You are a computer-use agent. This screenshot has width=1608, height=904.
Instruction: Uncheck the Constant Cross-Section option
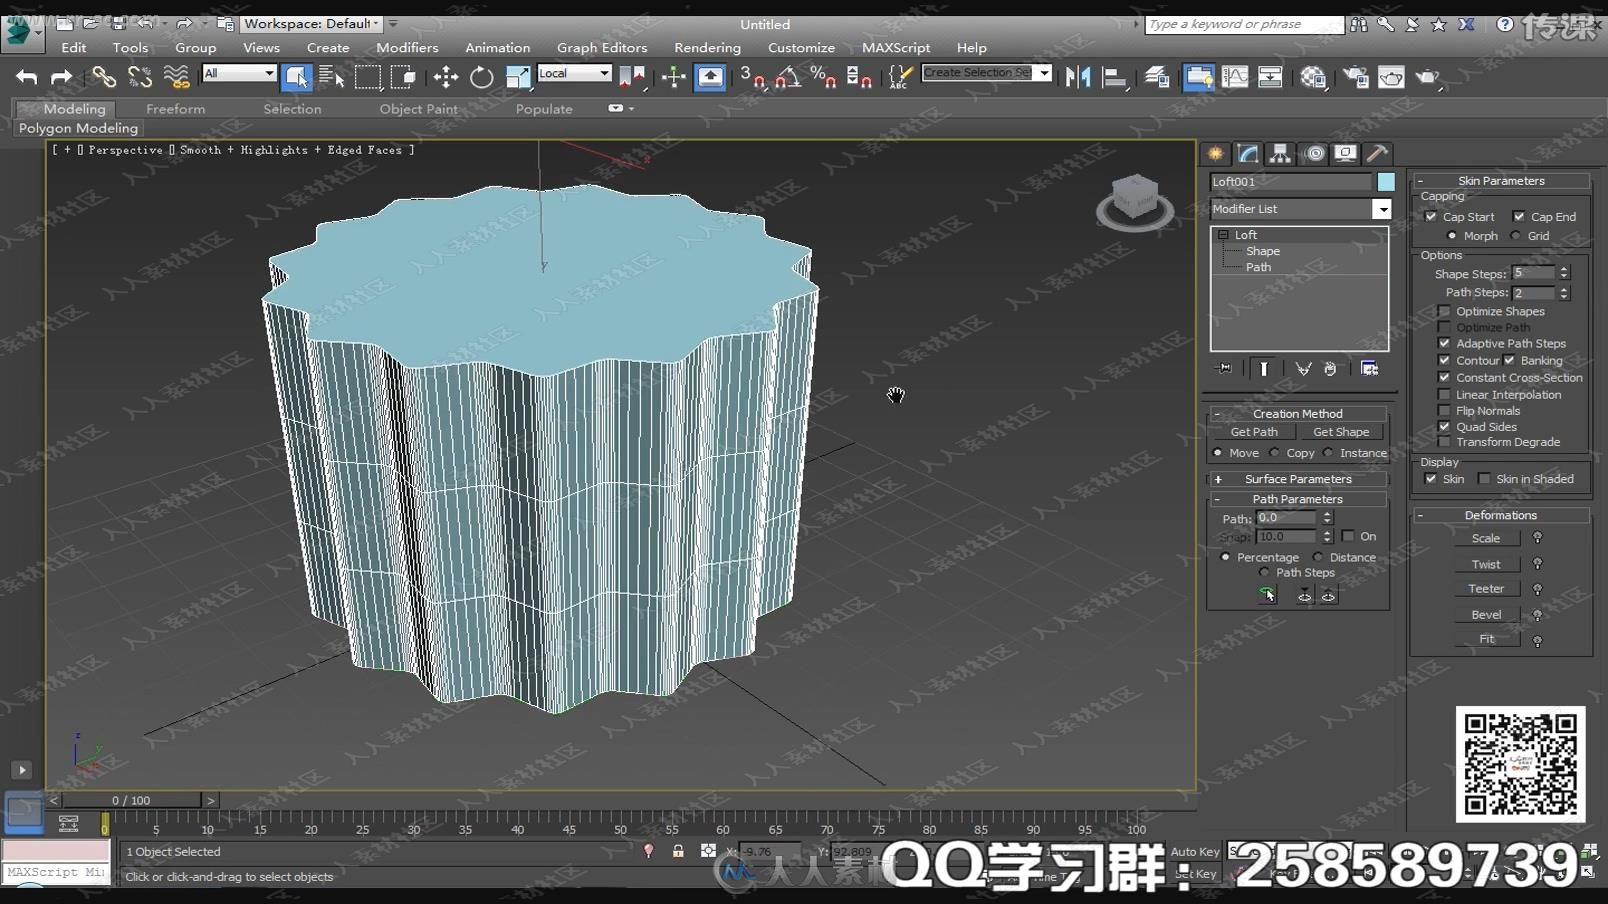(1444, 377)
